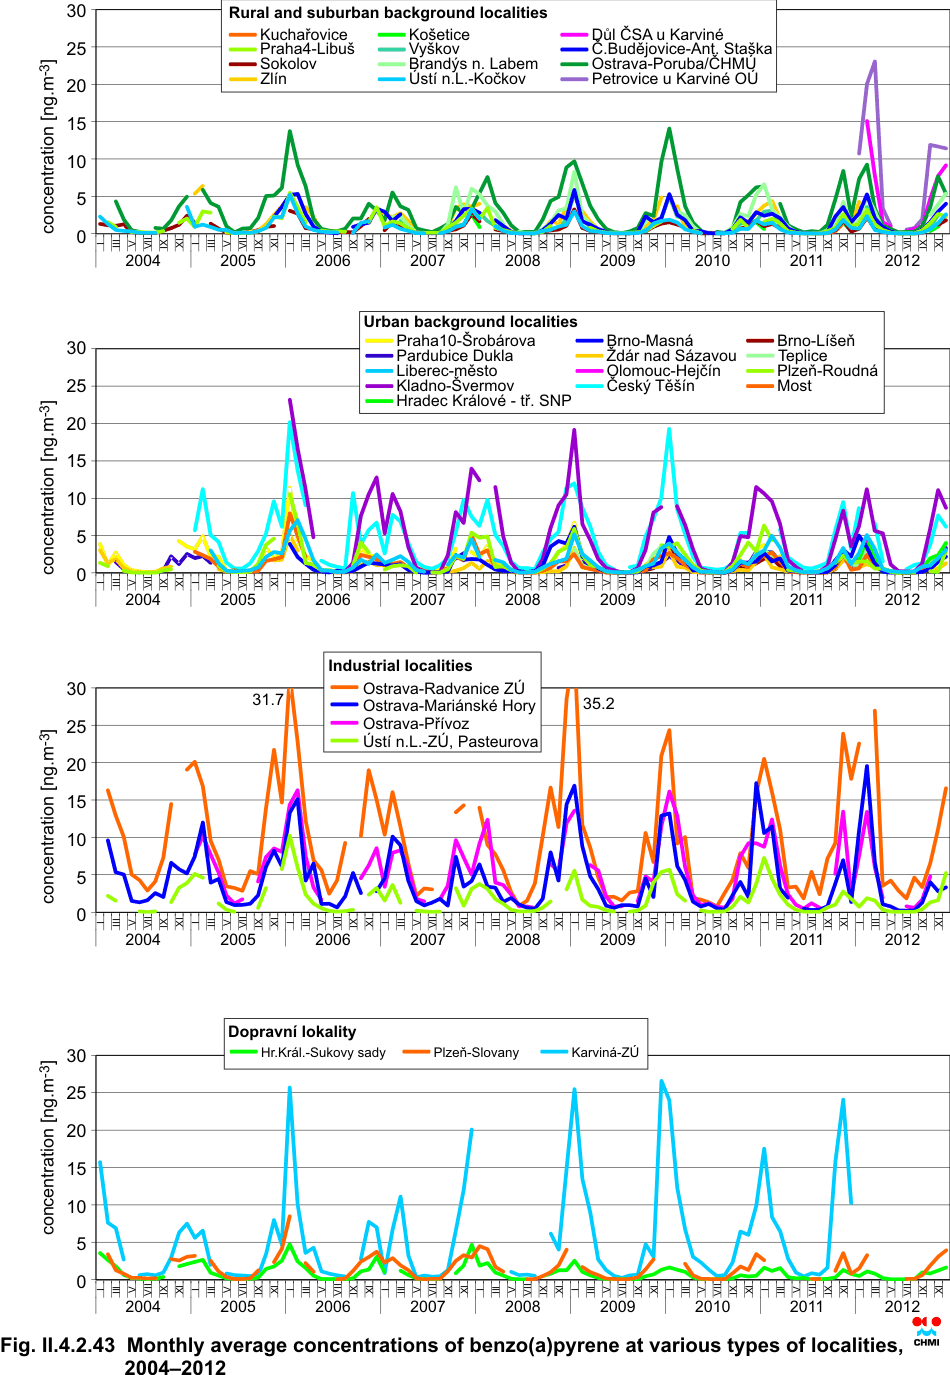The image size is (950, 1375).
Task: Select the Plzeň-Slovany legend label
Action: pos(476,1052)
